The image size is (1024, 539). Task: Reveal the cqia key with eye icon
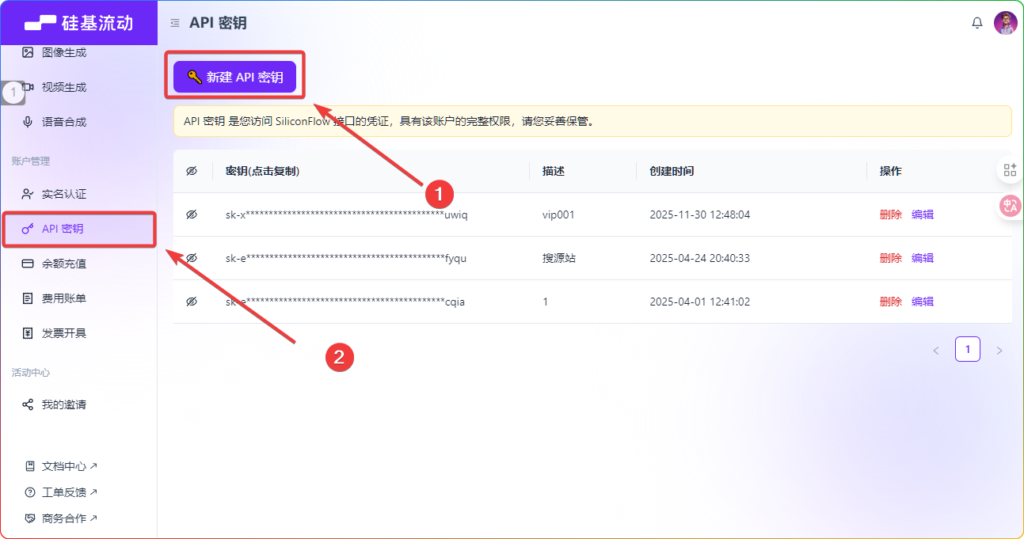click(x=191, y=301)
